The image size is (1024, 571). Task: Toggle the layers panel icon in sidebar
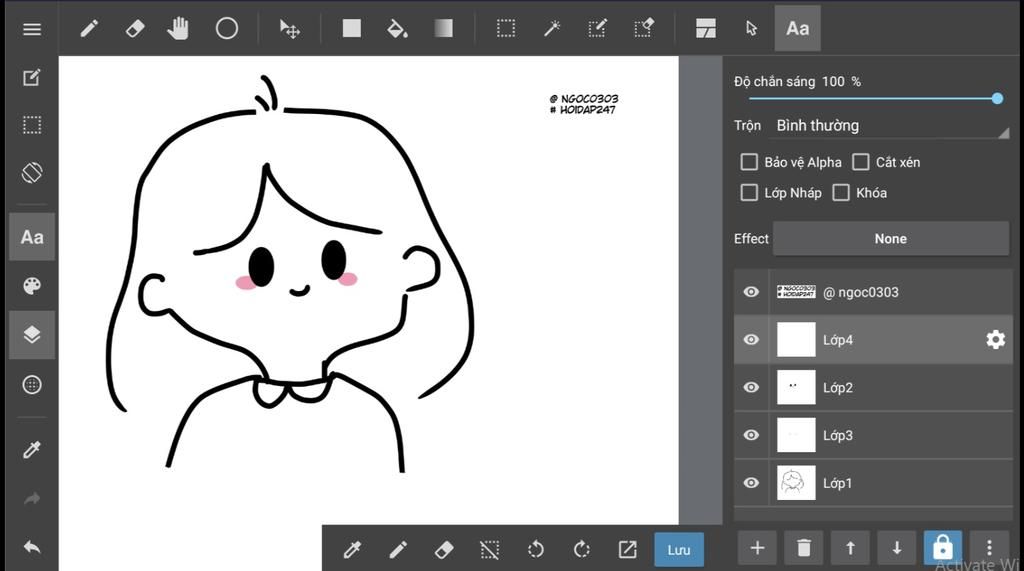coord(32,334)
